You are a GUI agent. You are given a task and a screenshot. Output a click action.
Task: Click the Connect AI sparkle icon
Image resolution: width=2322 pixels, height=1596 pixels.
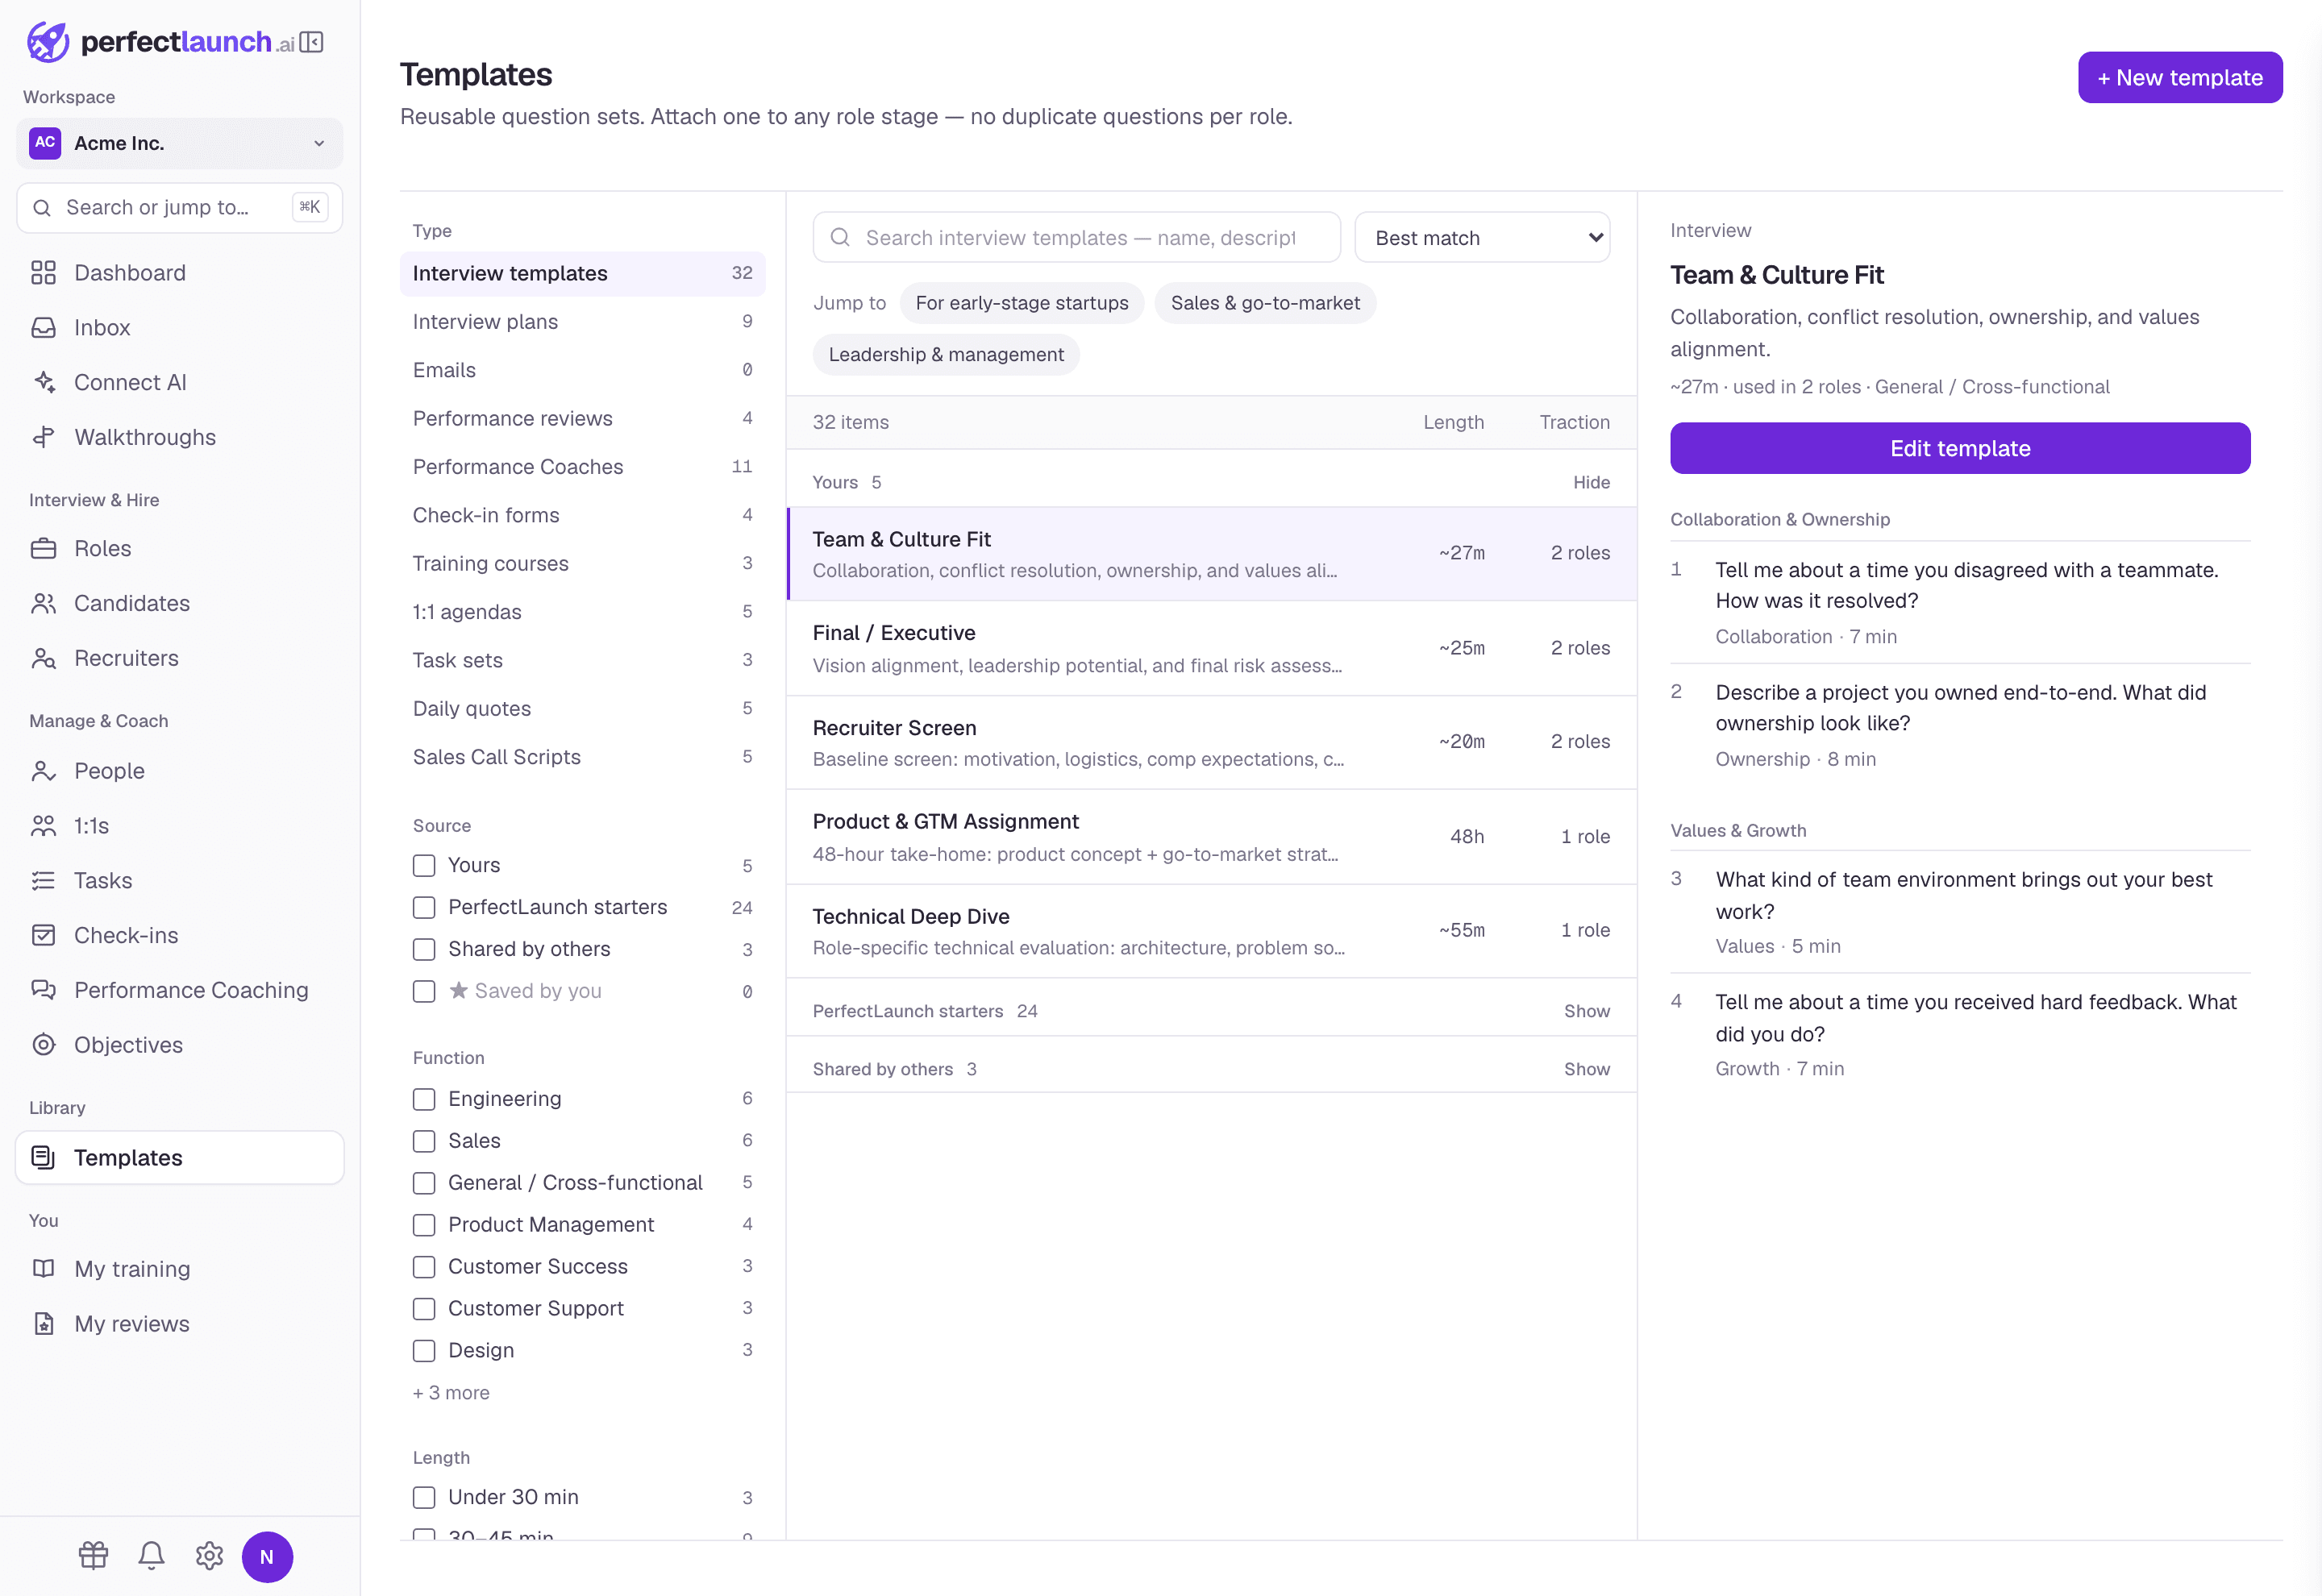[x=43, y=382]
